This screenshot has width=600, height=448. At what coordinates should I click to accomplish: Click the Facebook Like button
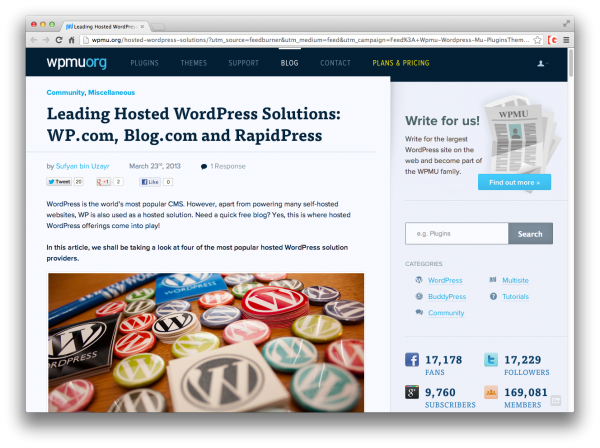click(150, 182)
